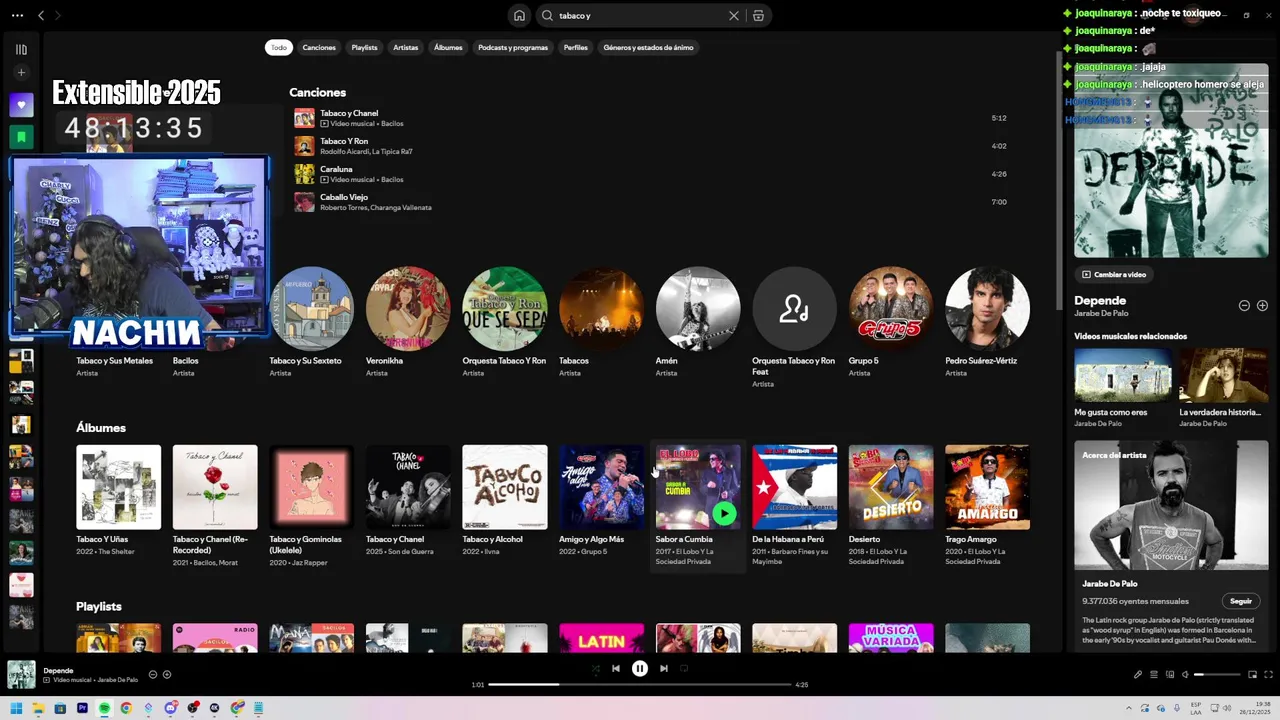The height and width of the screenshot is (720, 1280).
Task: Open Liked Songs heart tile in sidebar
Action: tap(21, 105)
